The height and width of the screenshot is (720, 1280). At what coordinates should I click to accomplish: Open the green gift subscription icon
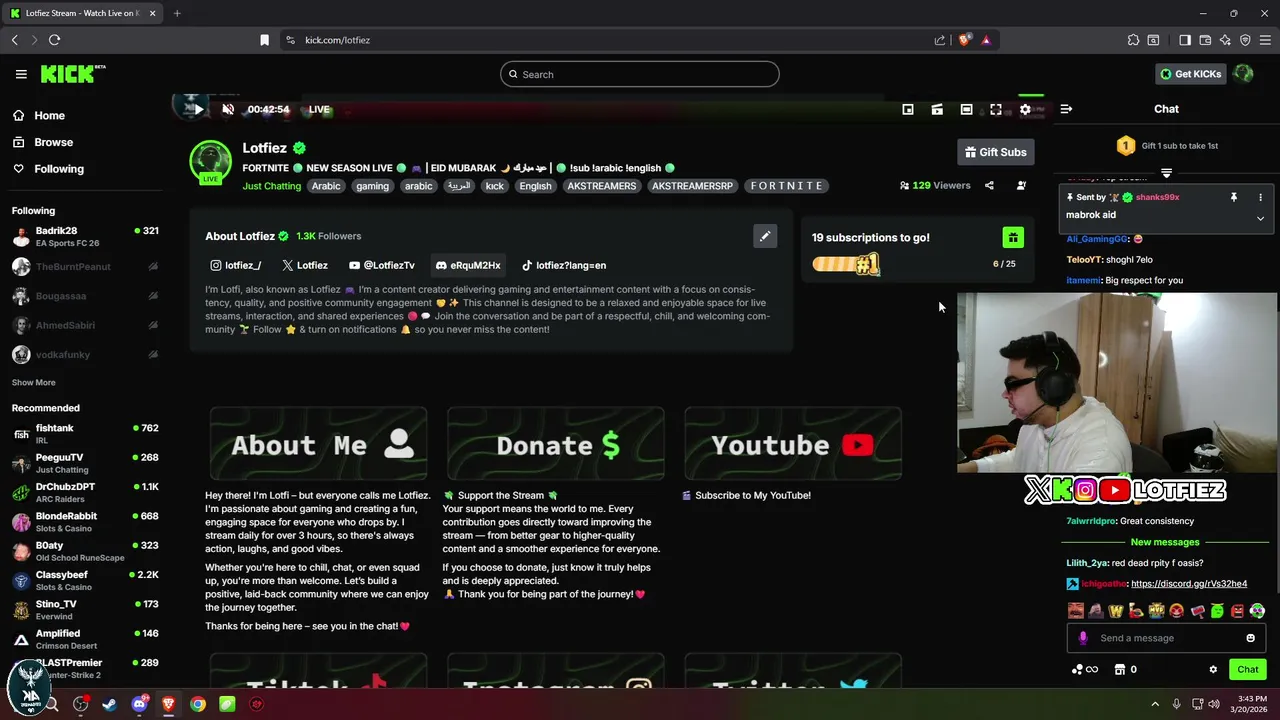coord(1013,237)
